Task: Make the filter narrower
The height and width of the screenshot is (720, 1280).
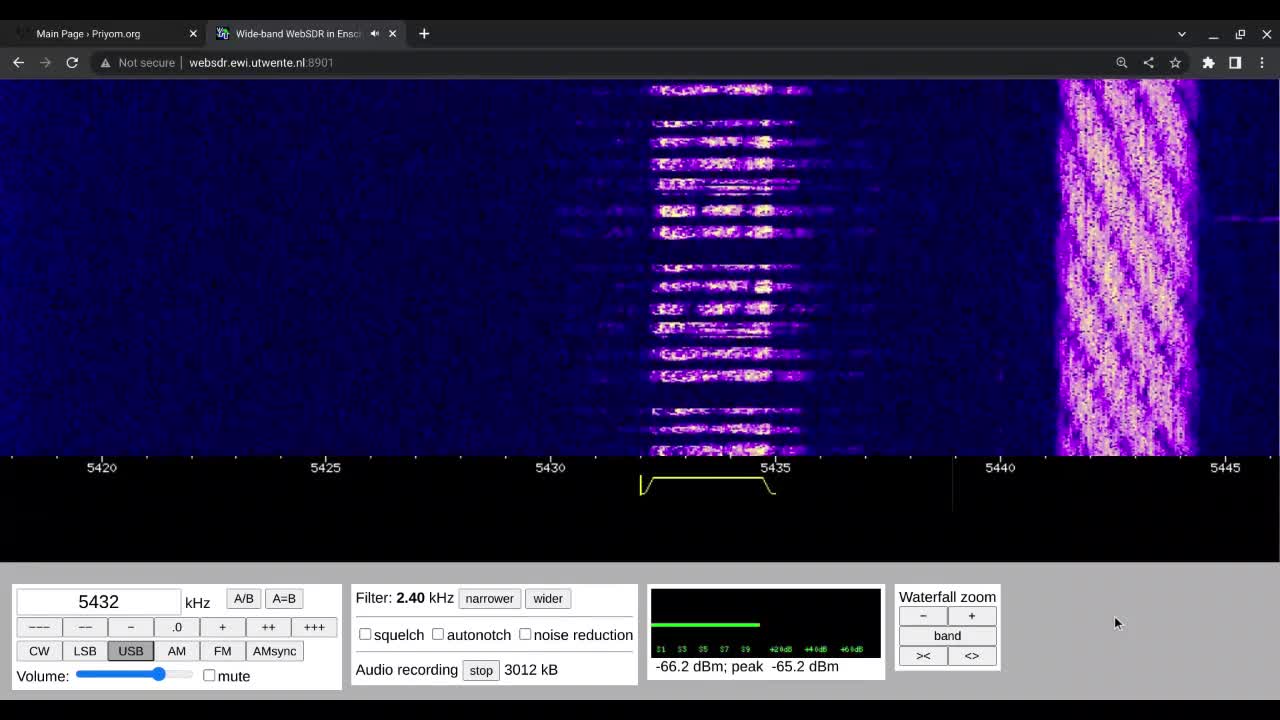Action: pyautogui.click(x=489, y=598)
